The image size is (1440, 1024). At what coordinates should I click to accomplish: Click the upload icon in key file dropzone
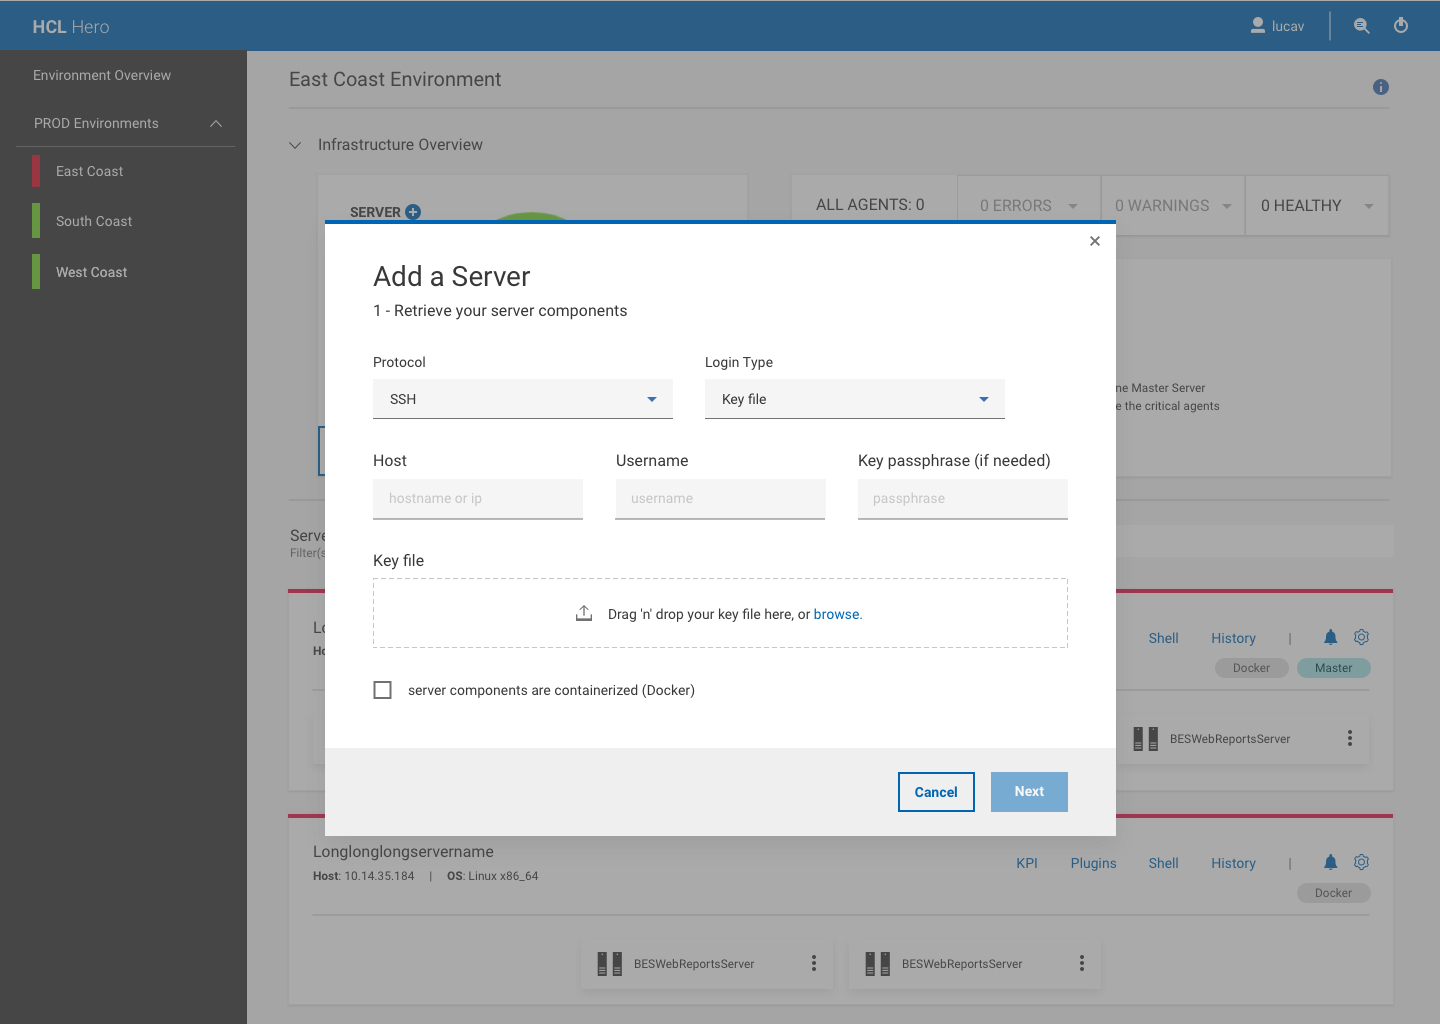click(584, 613)
